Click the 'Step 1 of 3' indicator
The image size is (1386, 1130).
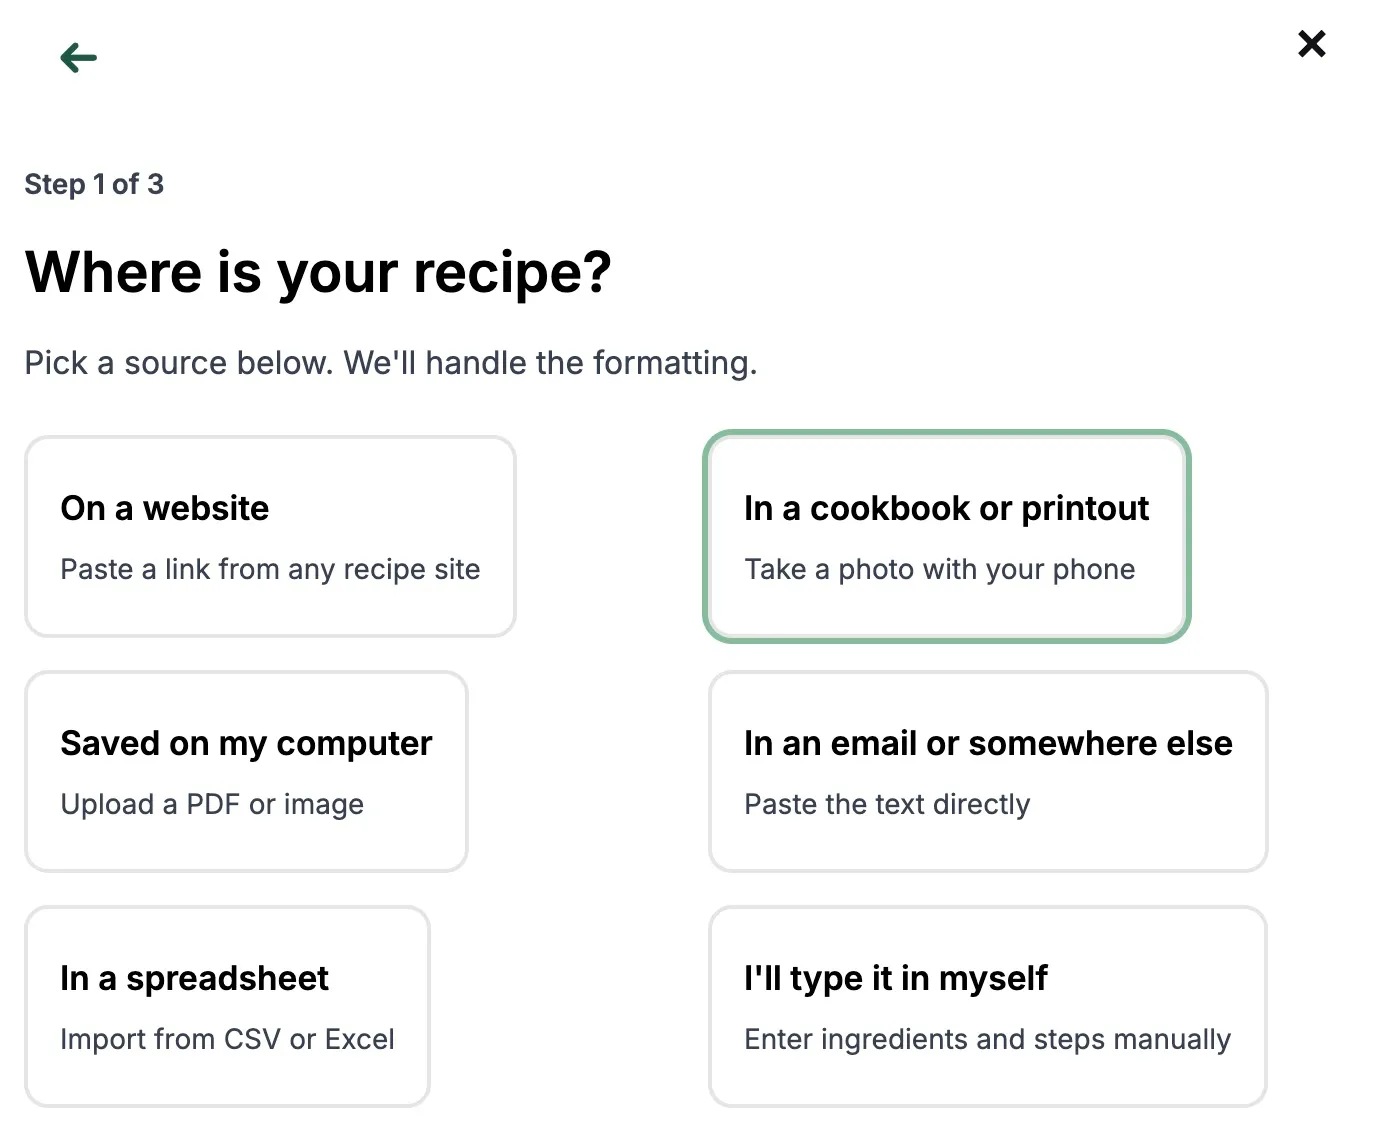click(95, 183)
